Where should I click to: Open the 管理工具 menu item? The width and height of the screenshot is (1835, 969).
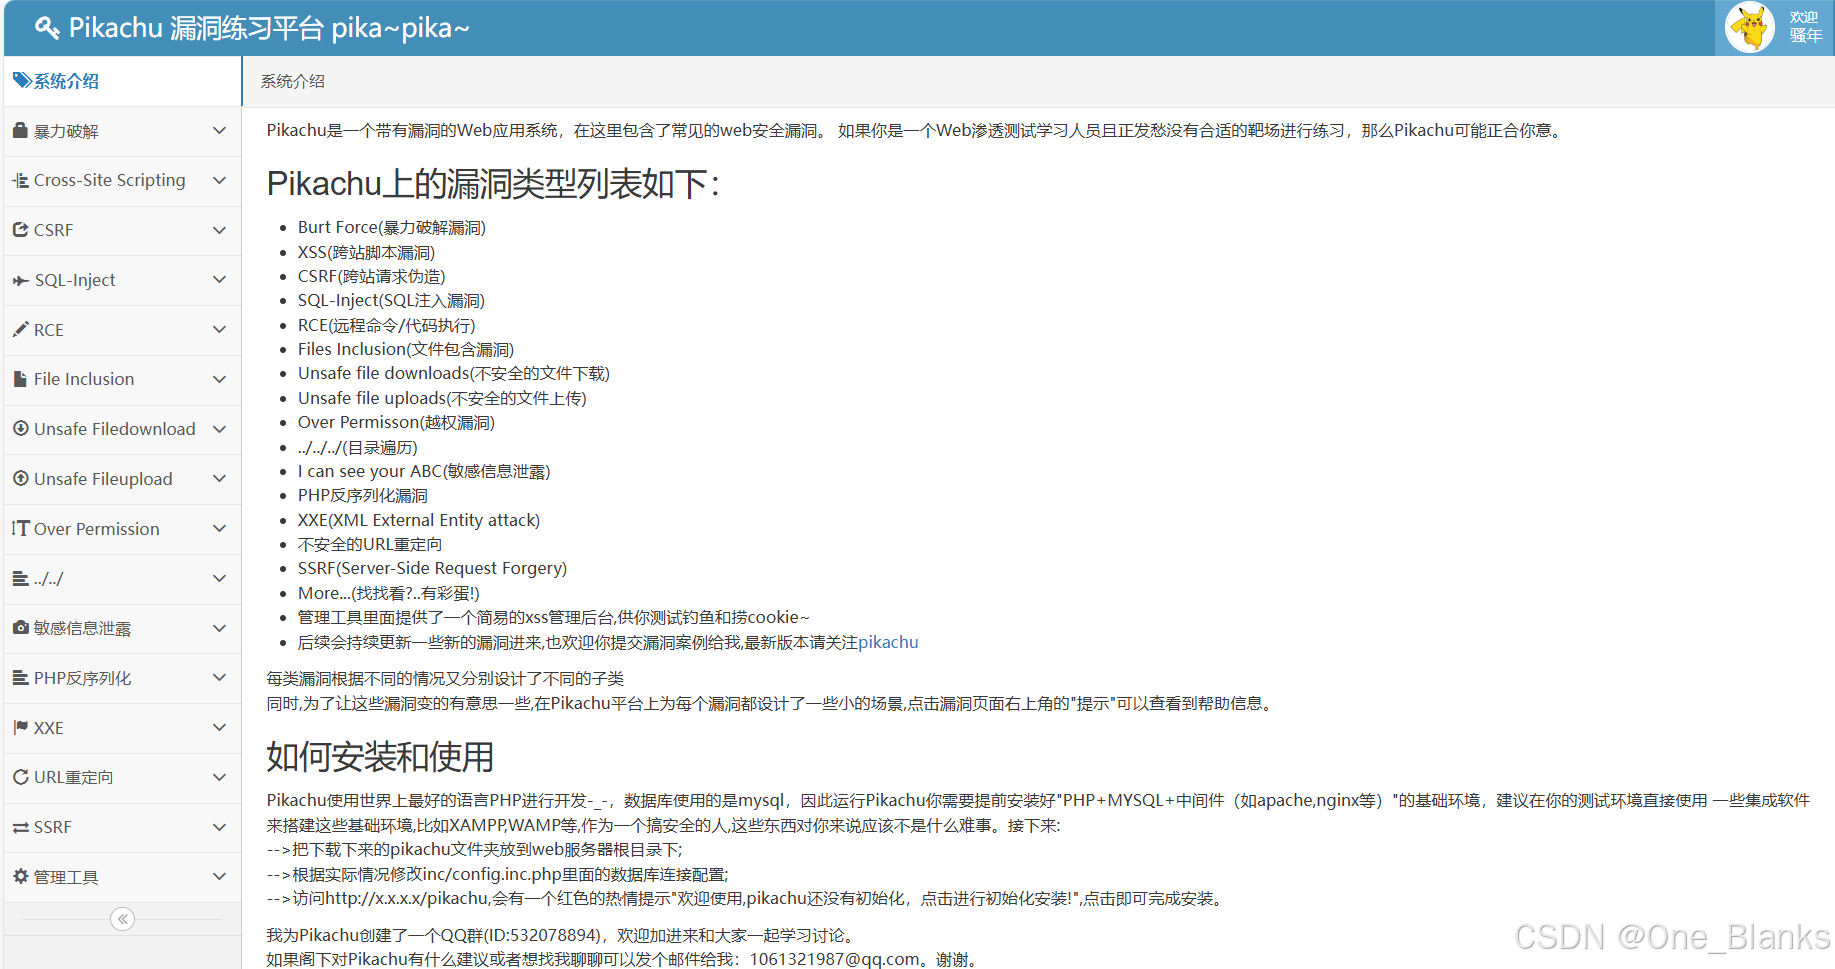(122, 877)
